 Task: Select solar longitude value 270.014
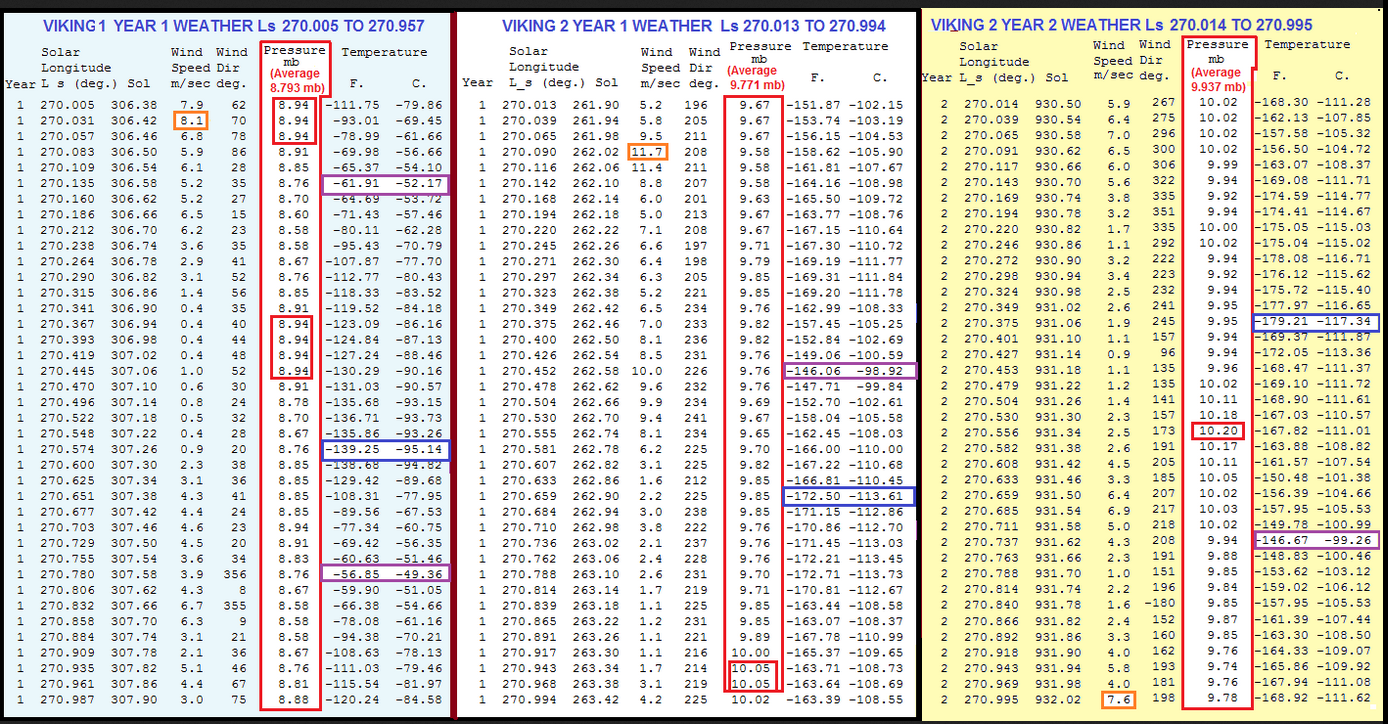[988, 102]
